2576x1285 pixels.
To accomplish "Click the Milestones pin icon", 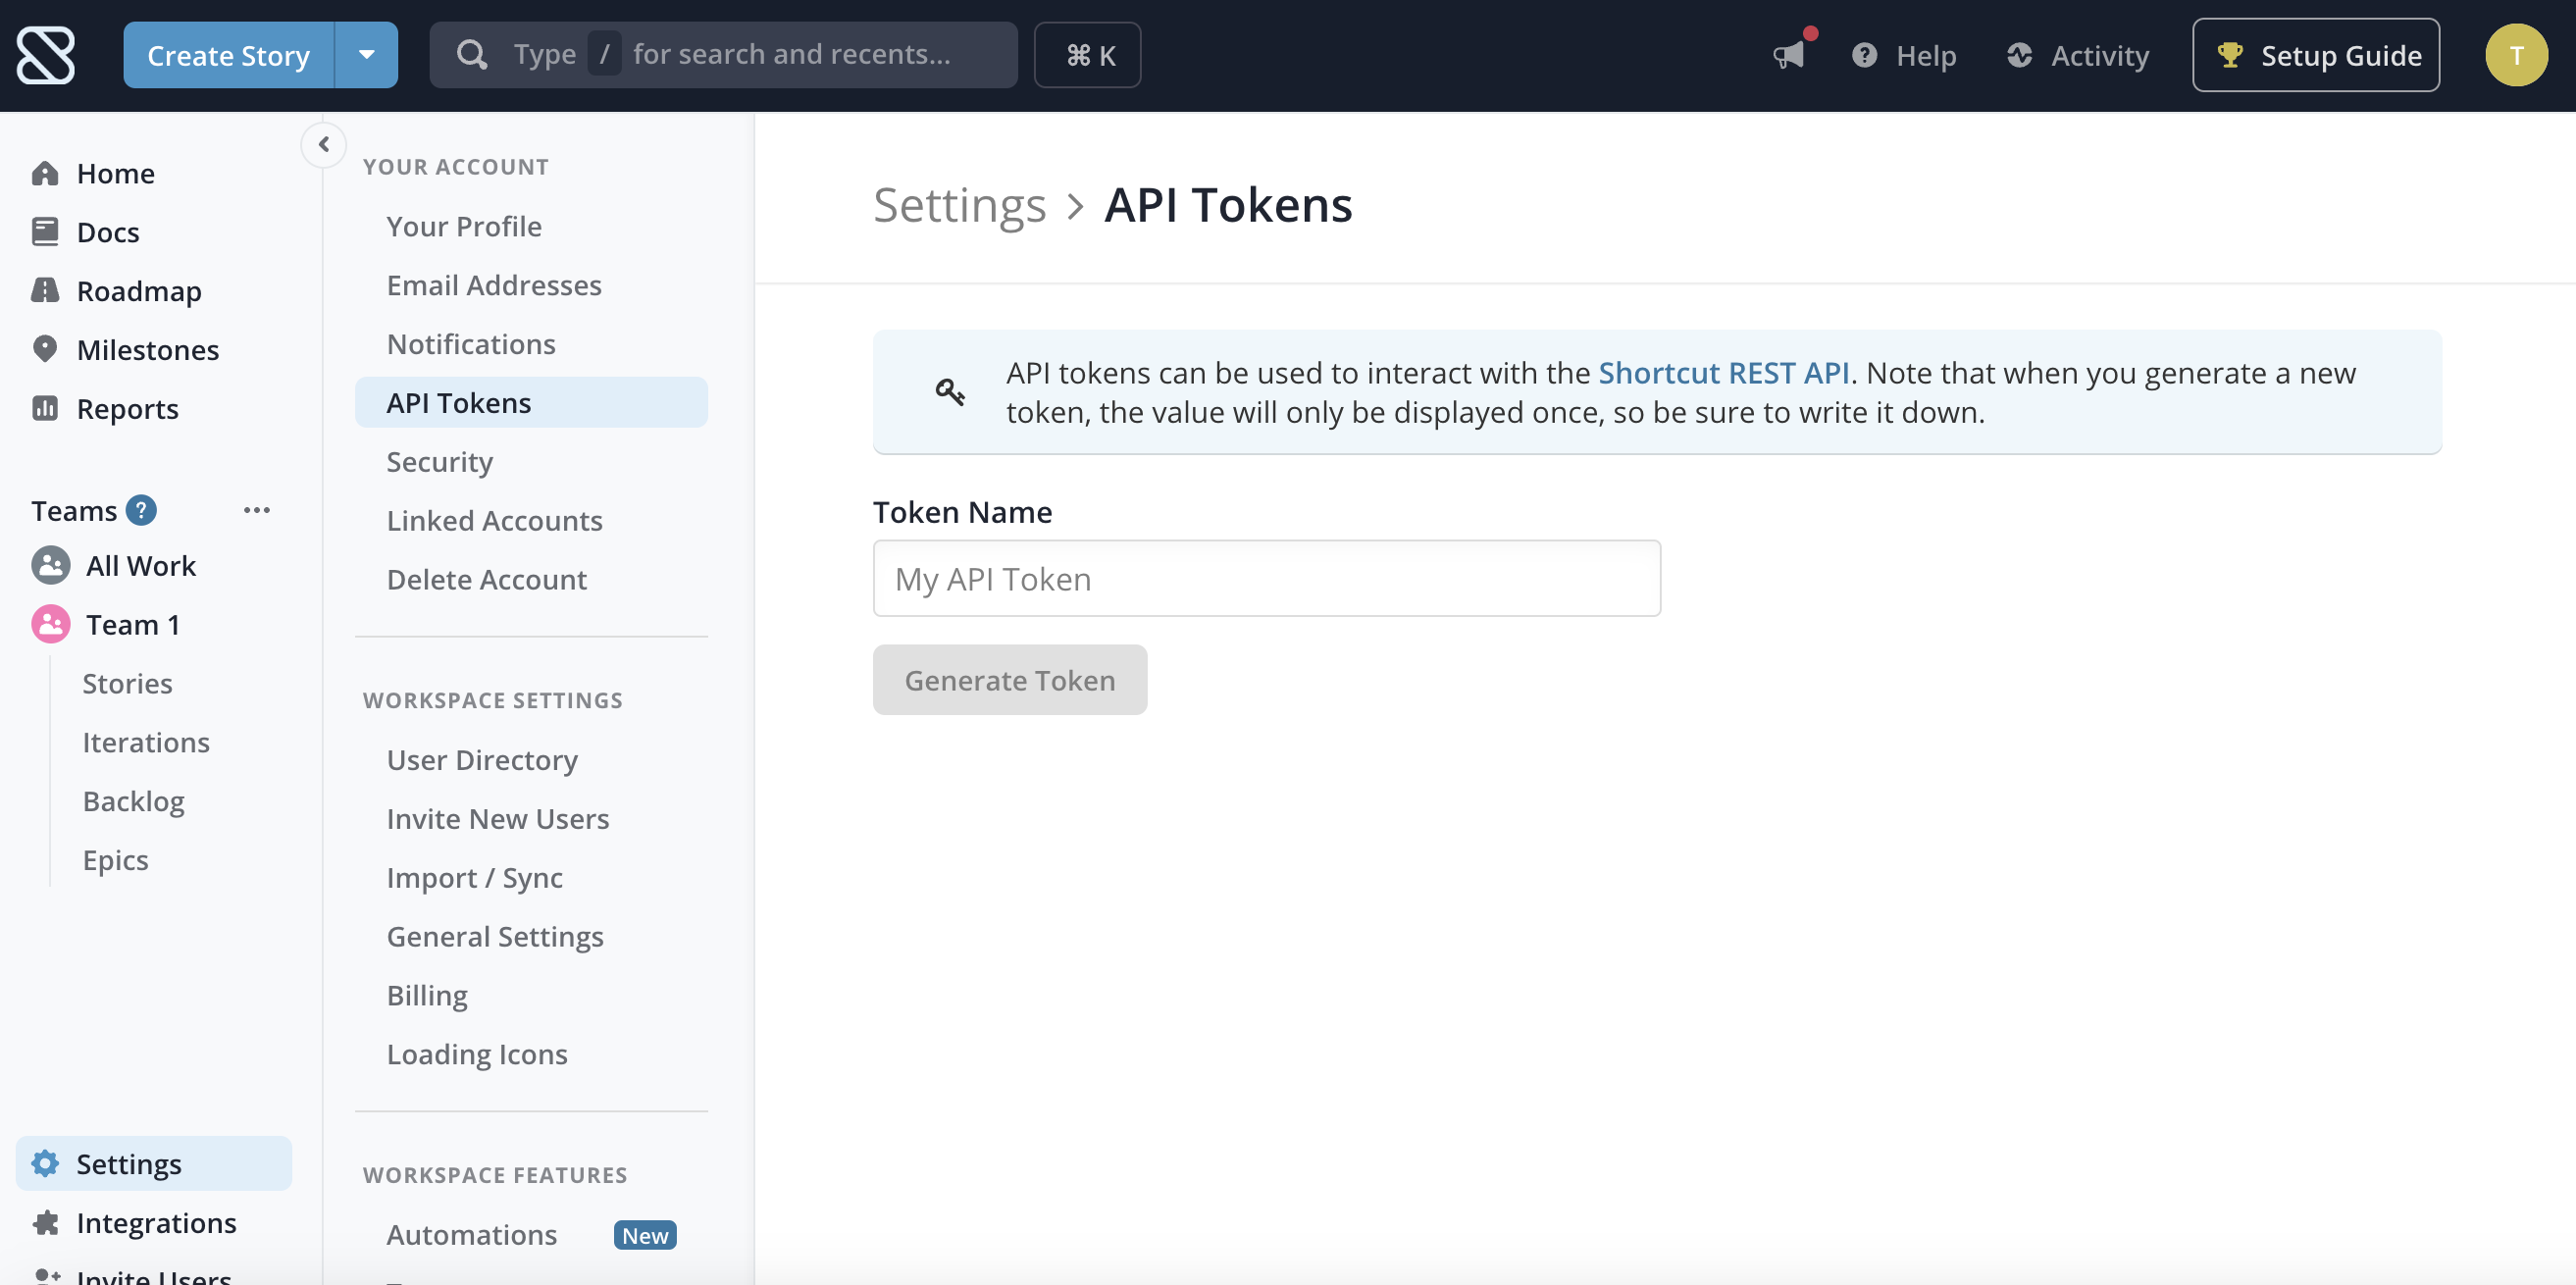I will pos(45,349).
